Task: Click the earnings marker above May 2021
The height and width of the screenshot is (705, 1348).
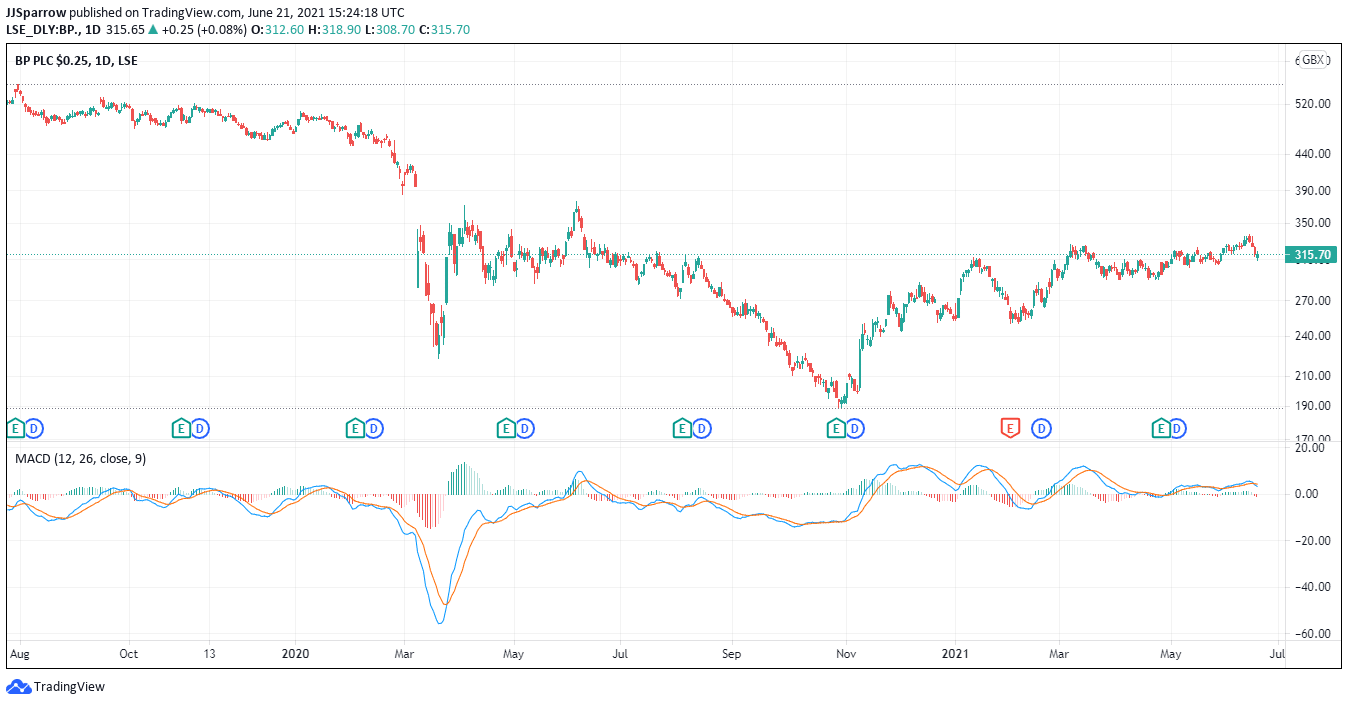Action: (1161, 429)
